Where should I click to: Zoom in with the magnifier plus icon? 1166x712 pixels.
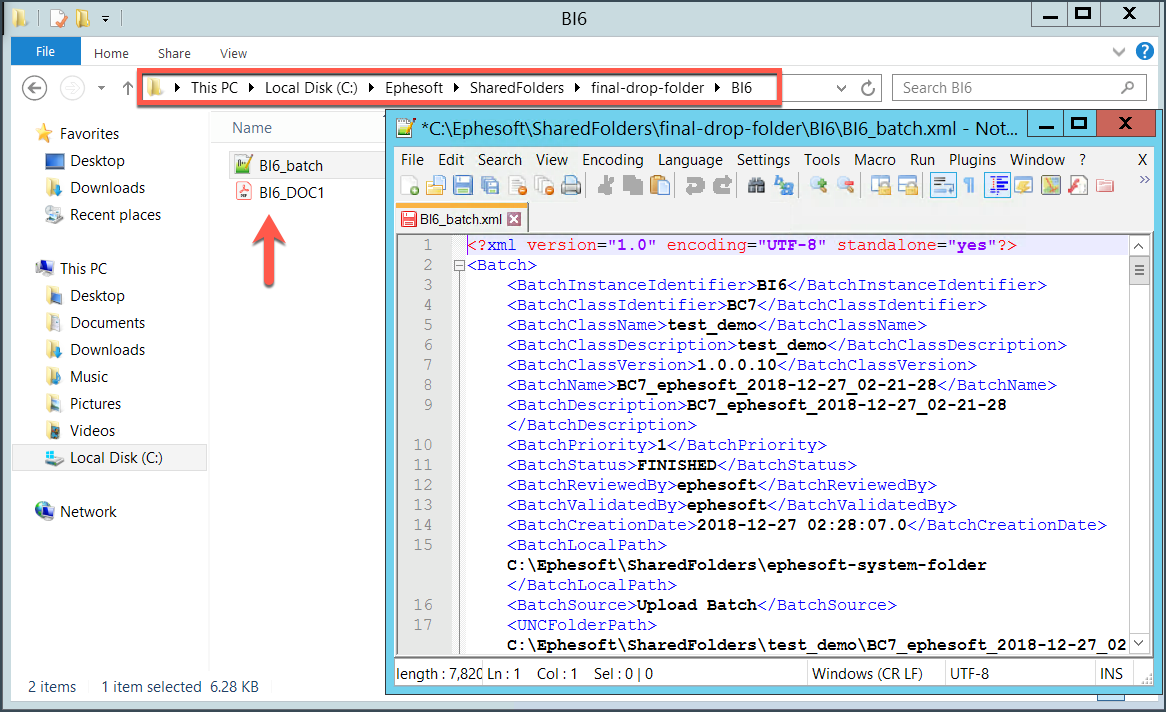pyautogui.click(x=819, y=185)
